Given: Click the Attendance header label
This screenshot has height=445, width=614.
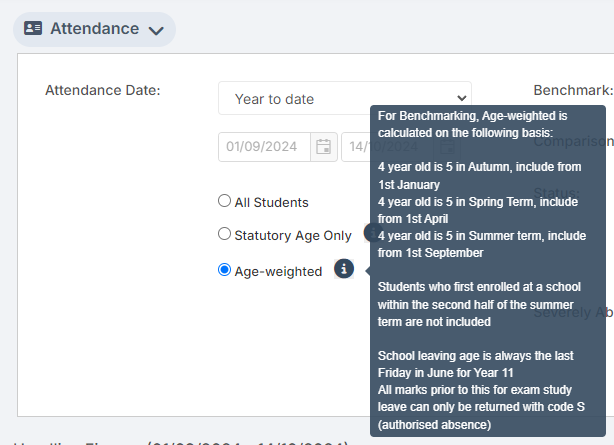Looking at the screenshot, I should tap(94, 28).
